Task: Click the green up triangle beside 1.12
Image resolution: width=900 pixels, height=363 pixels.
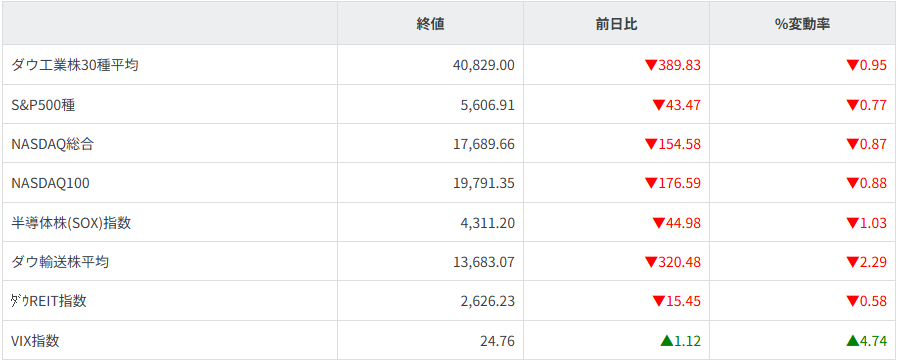Action: [666, 341]
